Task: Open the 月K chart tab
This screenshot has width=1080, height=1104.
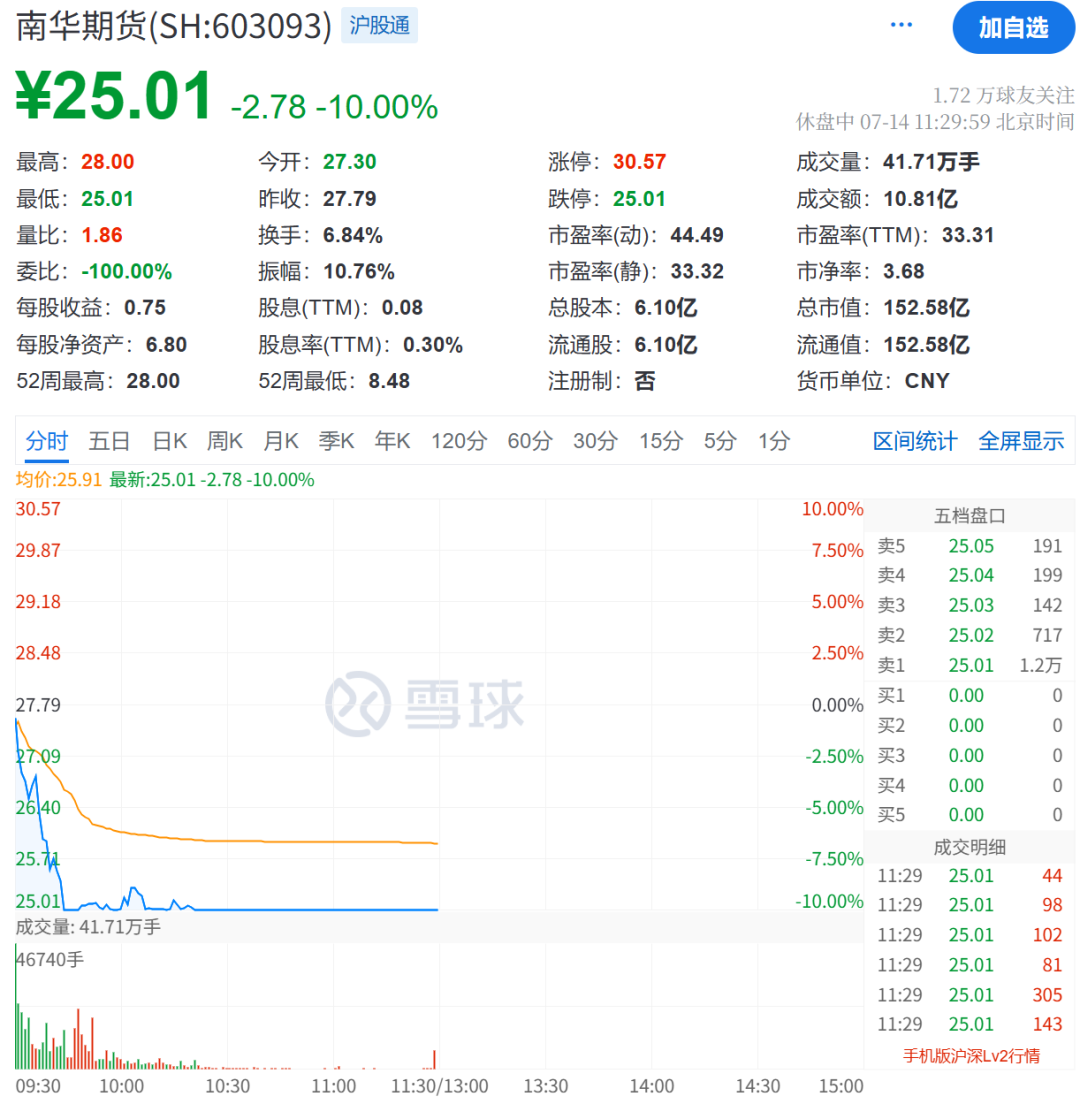Action: 280,441
